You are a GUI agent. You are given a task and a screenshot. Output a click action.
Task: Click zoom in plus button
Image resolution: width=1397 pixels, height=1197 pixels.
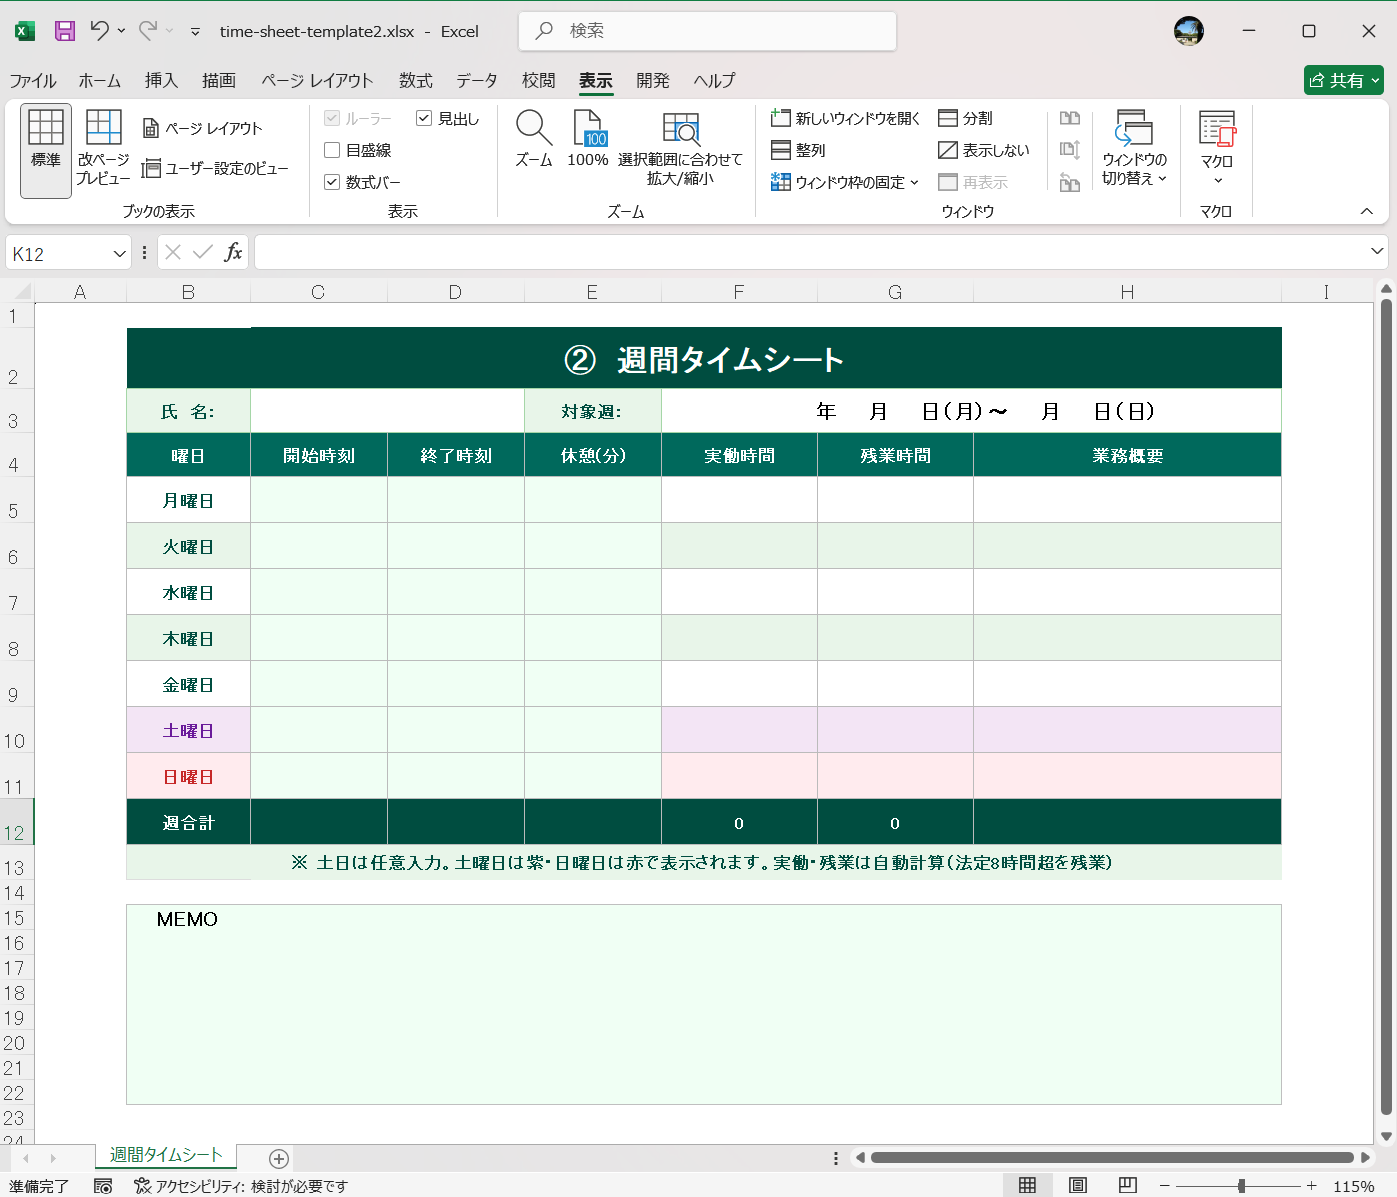pos(1311,1185)
